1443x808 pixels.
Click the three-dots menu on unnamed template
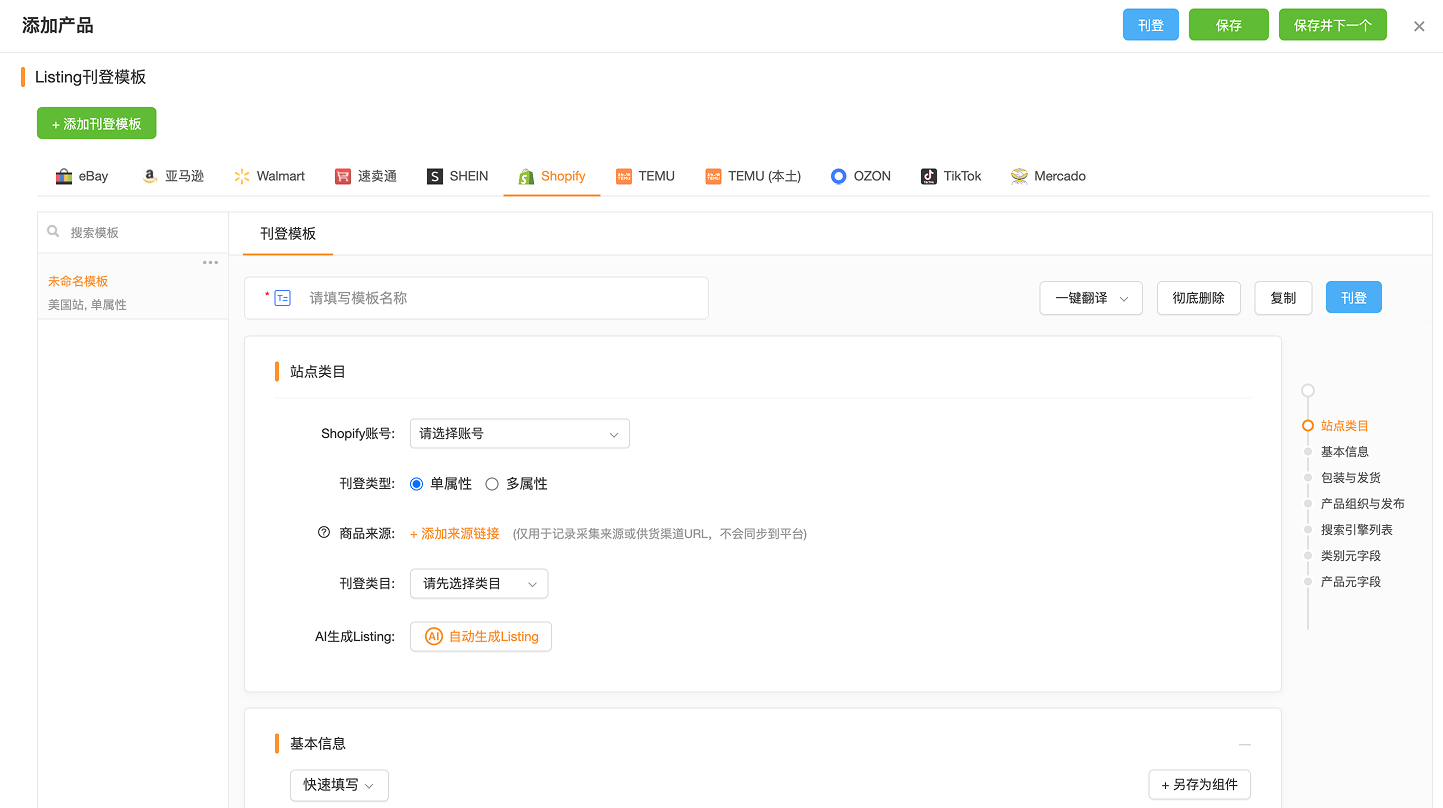coord(210,263)
